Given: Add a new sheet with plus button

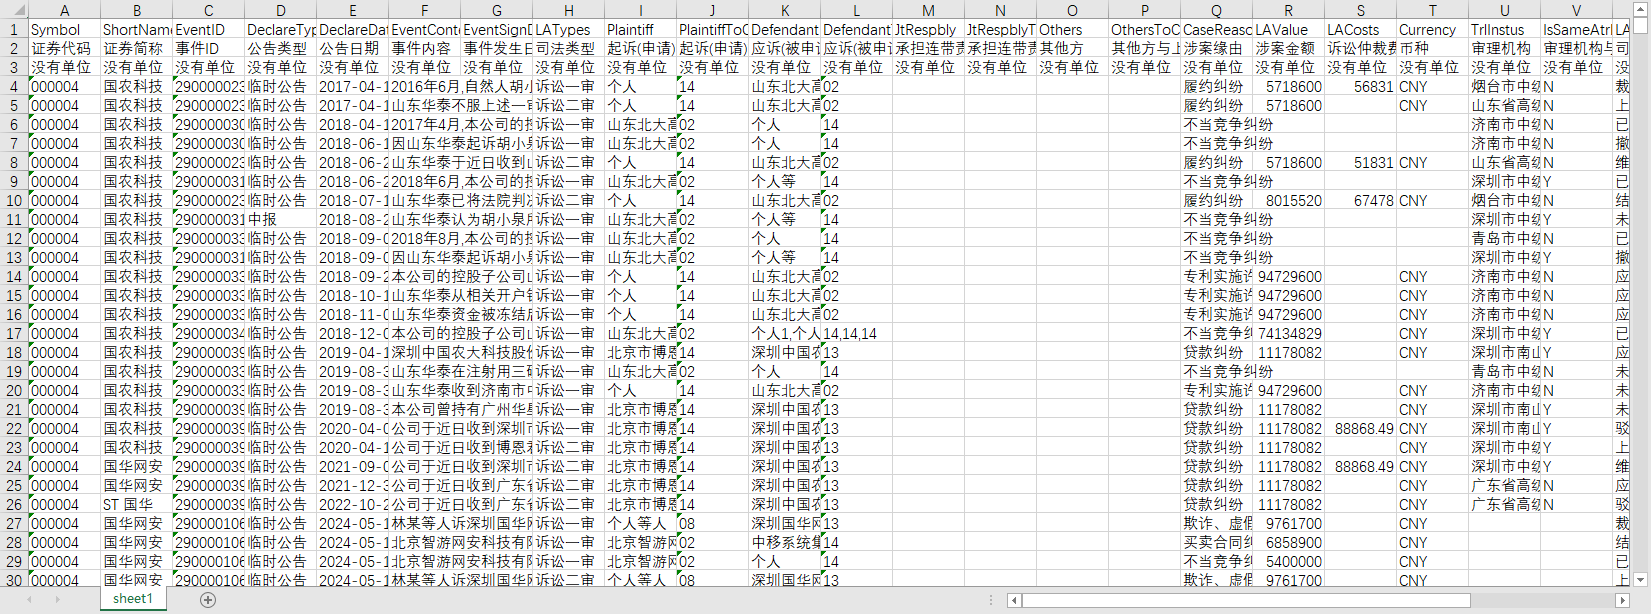Looking at the screenshot, I should (x=208, y=600).
